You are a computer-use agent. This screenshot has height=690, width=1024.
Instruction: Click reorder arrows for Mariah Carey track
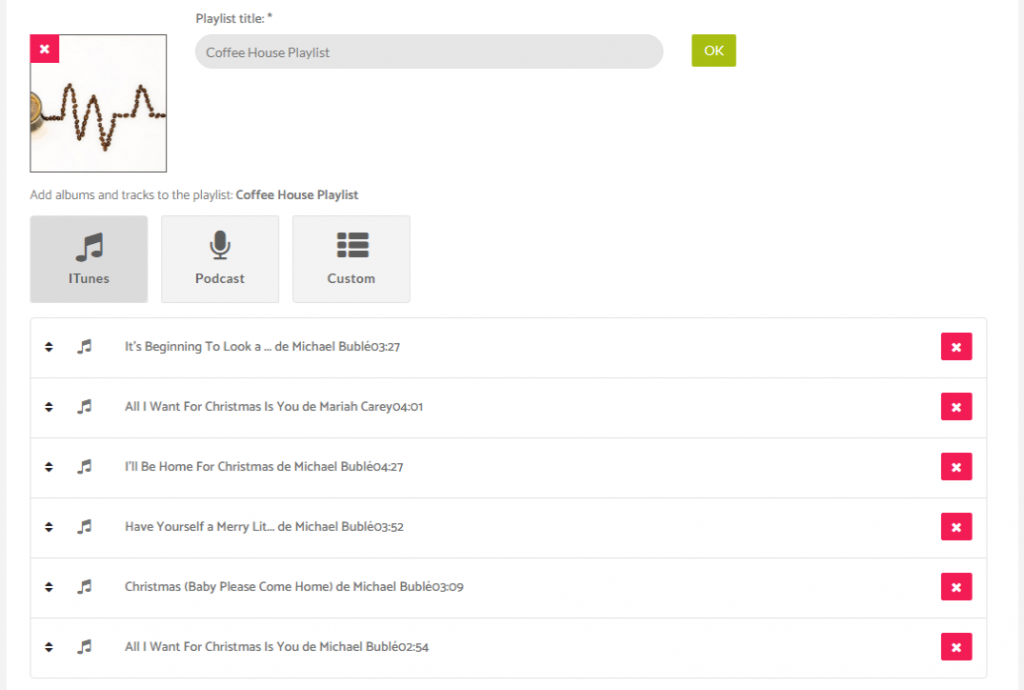49,407
